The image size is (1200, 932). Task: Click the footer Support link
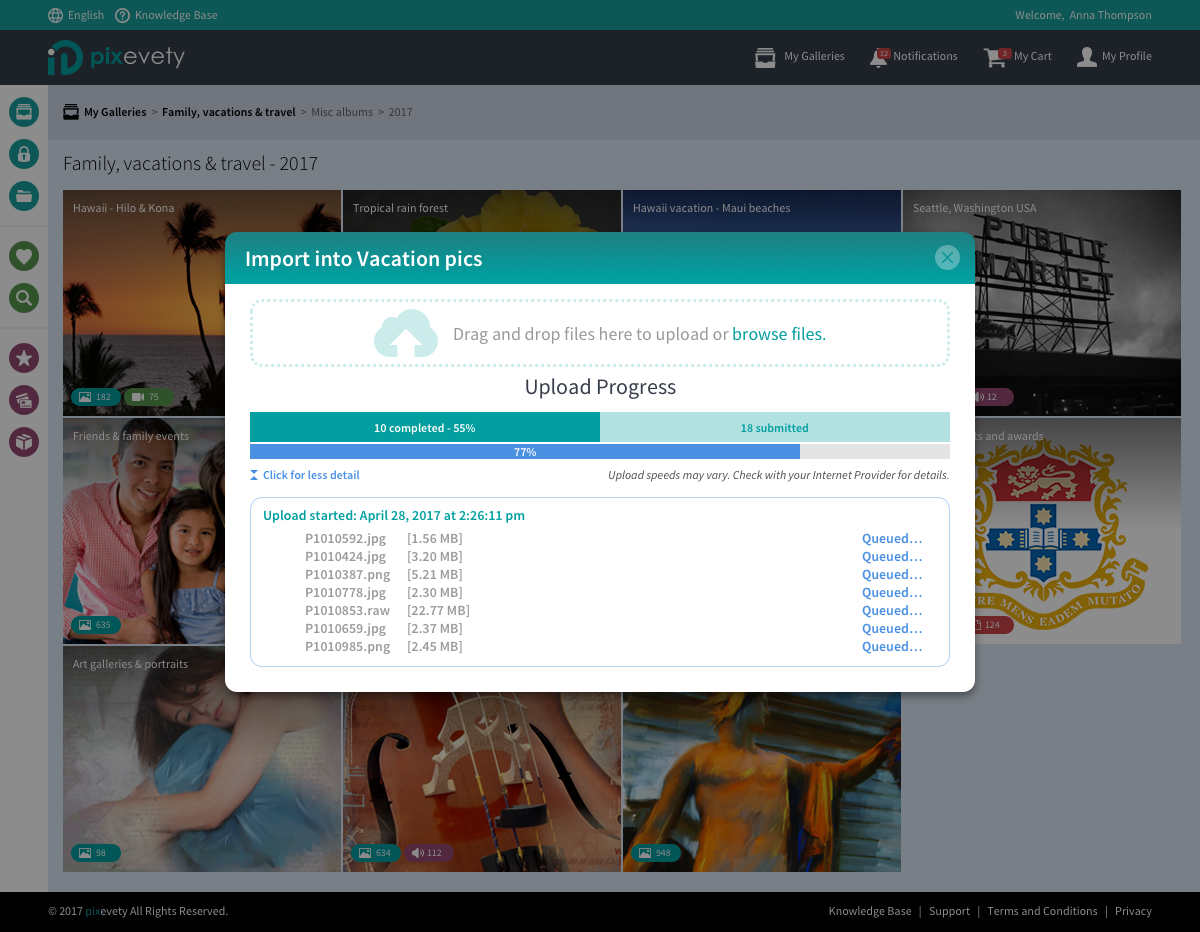(x=949, y=911)
